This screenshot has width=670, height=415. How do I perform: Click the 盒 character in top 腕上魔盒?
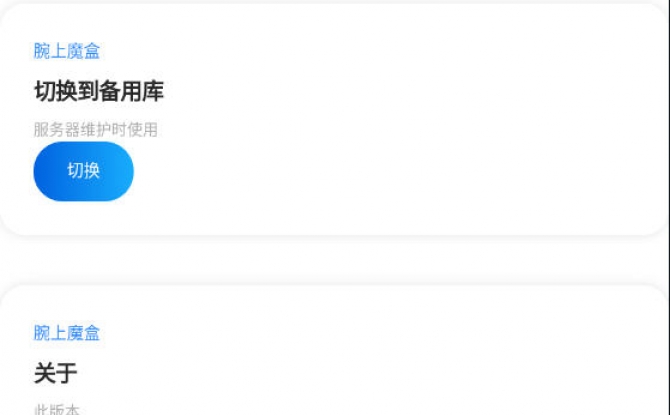point(92,51)
